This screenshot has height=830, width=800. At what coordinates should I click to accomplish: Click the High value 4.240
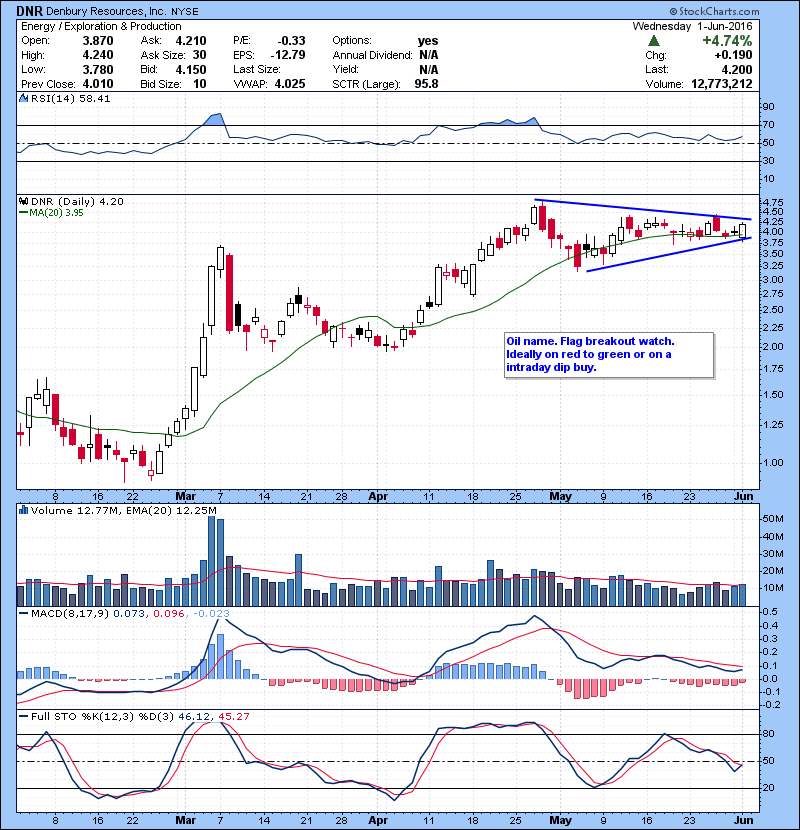point(98,55)
